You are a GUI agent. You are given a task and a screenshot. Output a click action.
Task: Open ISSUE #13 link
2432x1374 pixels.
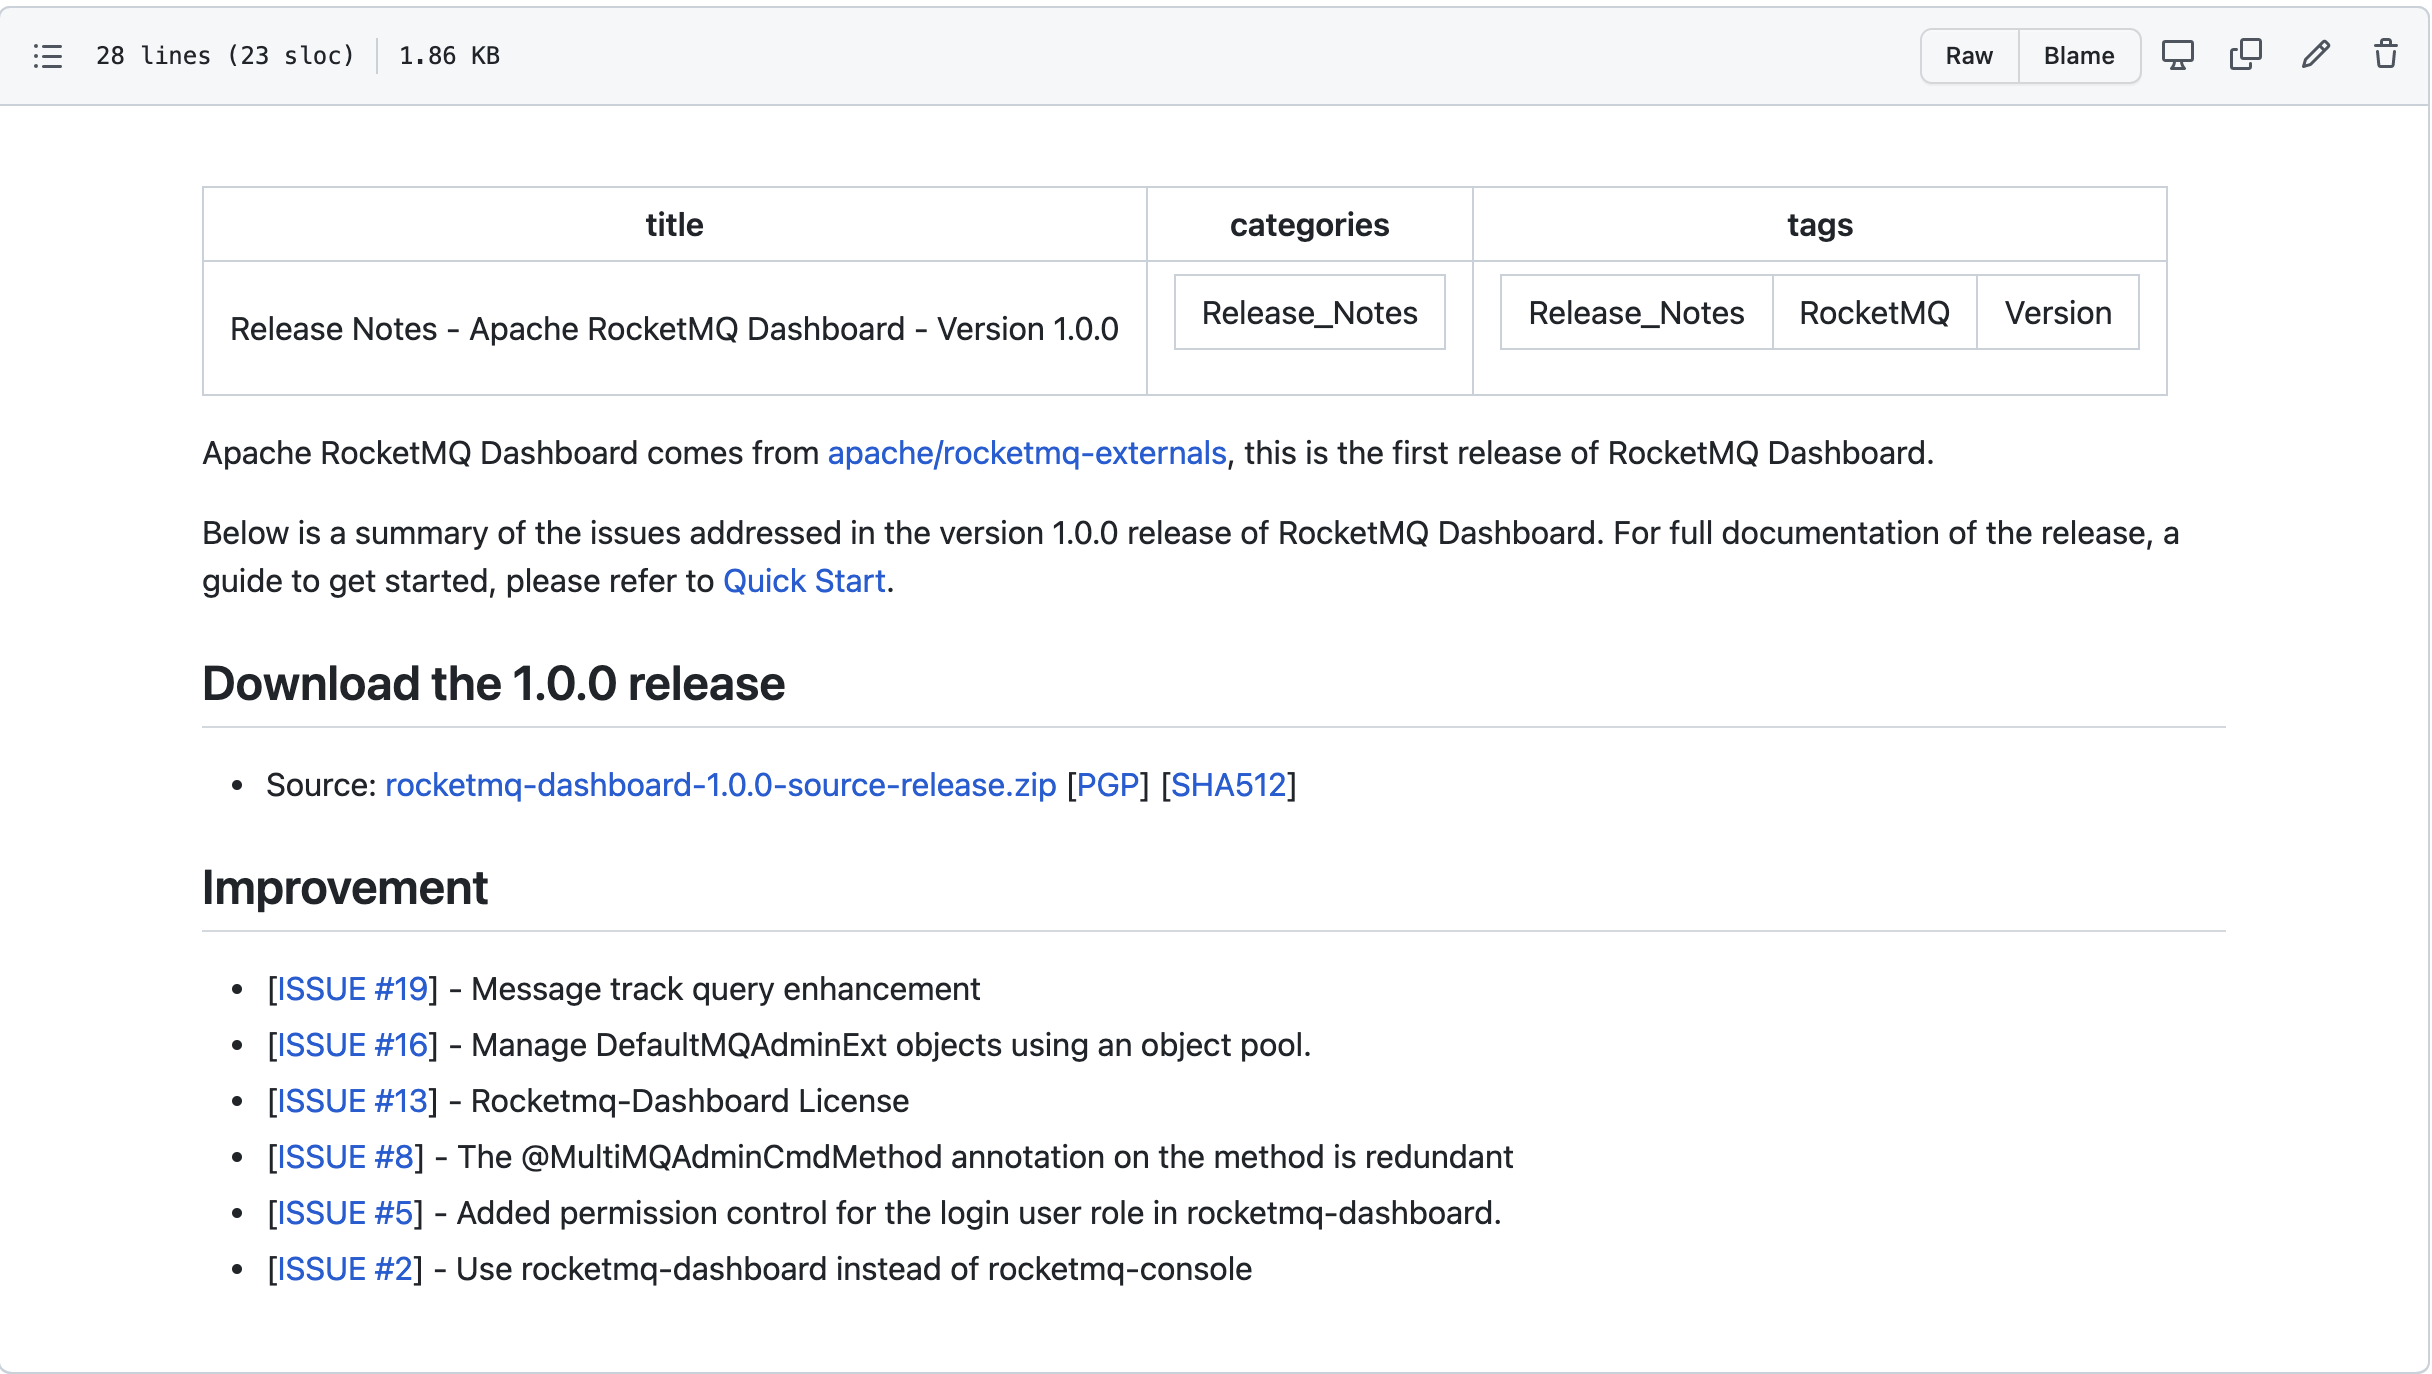352,1101
